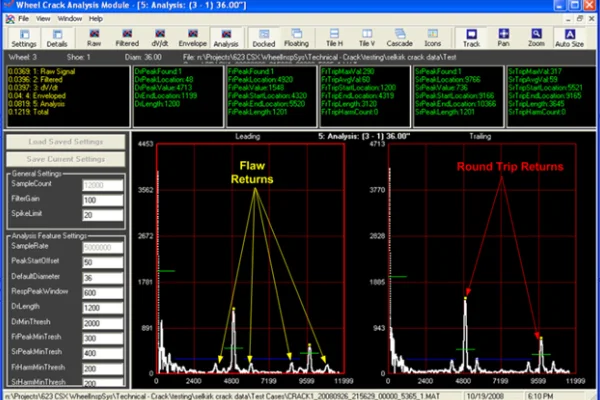The height and width of the screenshot is (400, 600).
Task: Click the SrPeakLocation:9766 readout
Action: 448,80
